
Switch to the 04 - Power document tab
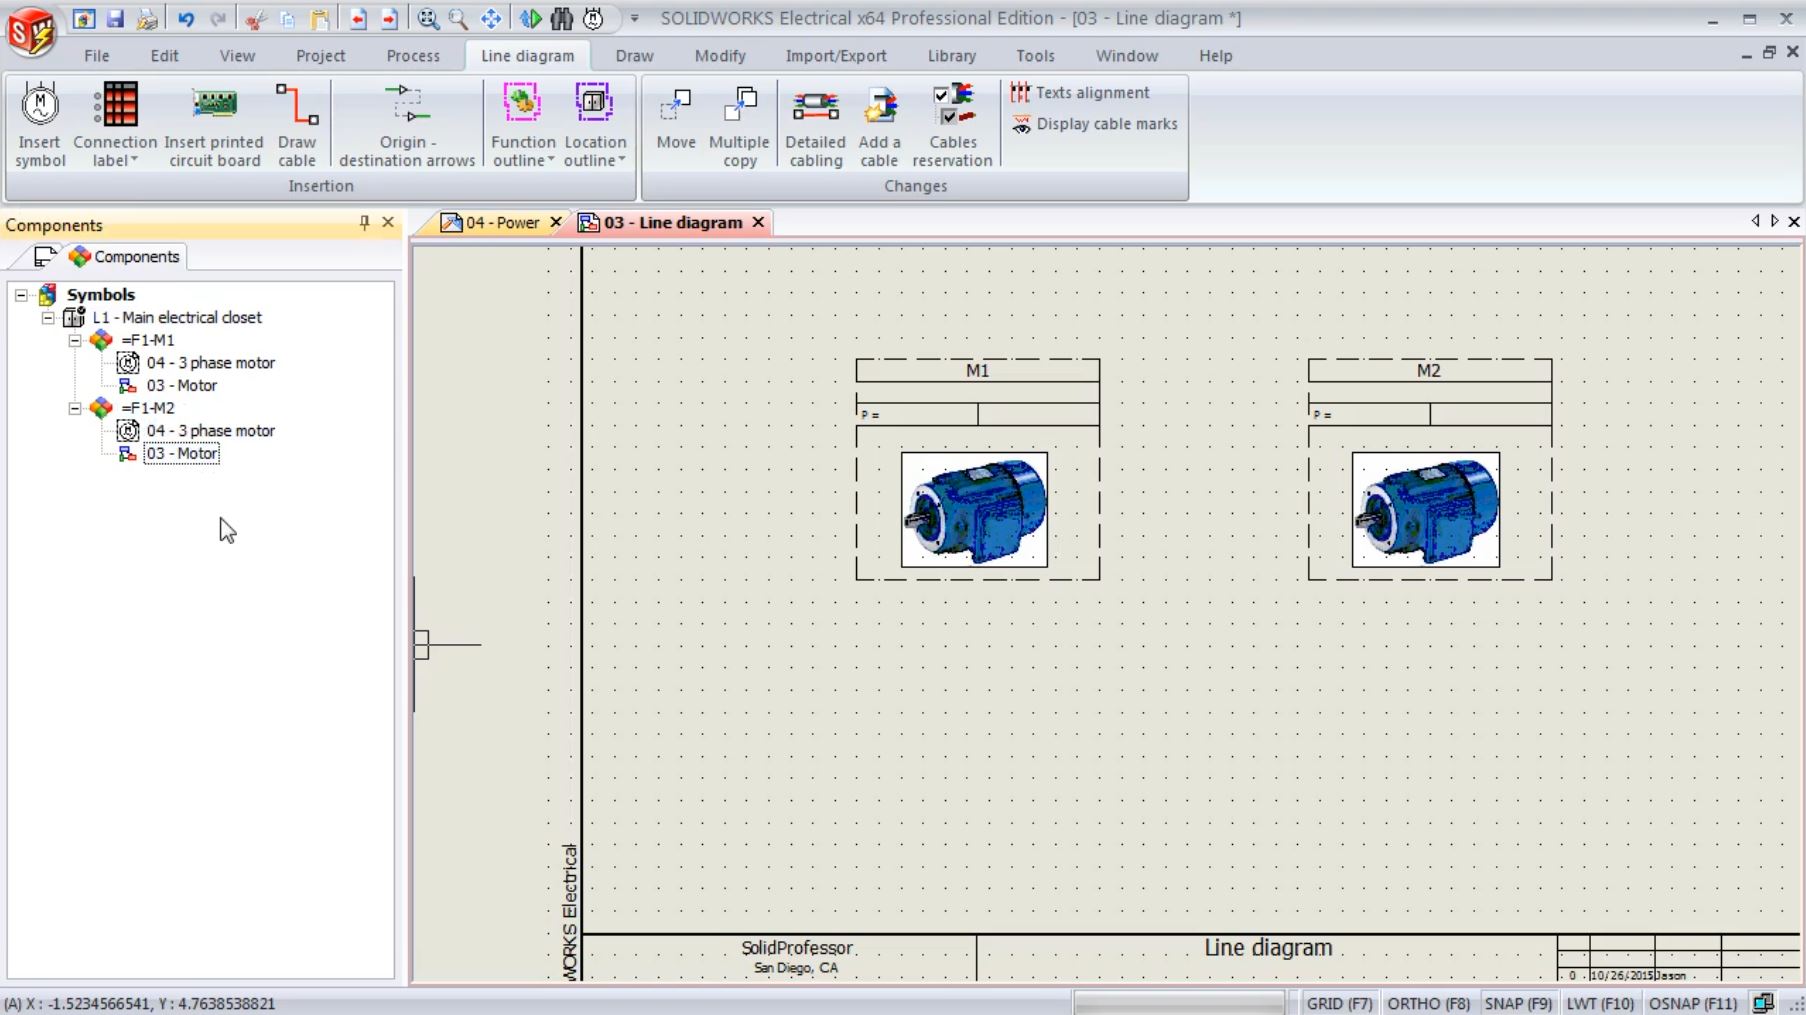[502, 223]
